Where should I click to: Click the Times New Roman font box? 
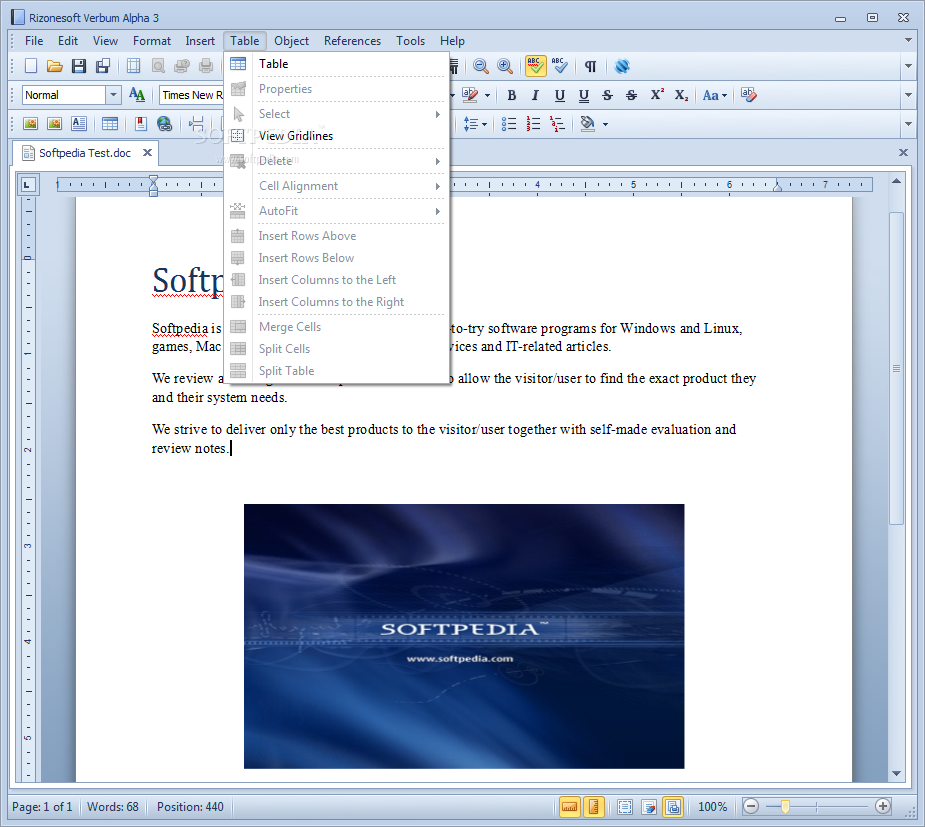coord(192,95)
